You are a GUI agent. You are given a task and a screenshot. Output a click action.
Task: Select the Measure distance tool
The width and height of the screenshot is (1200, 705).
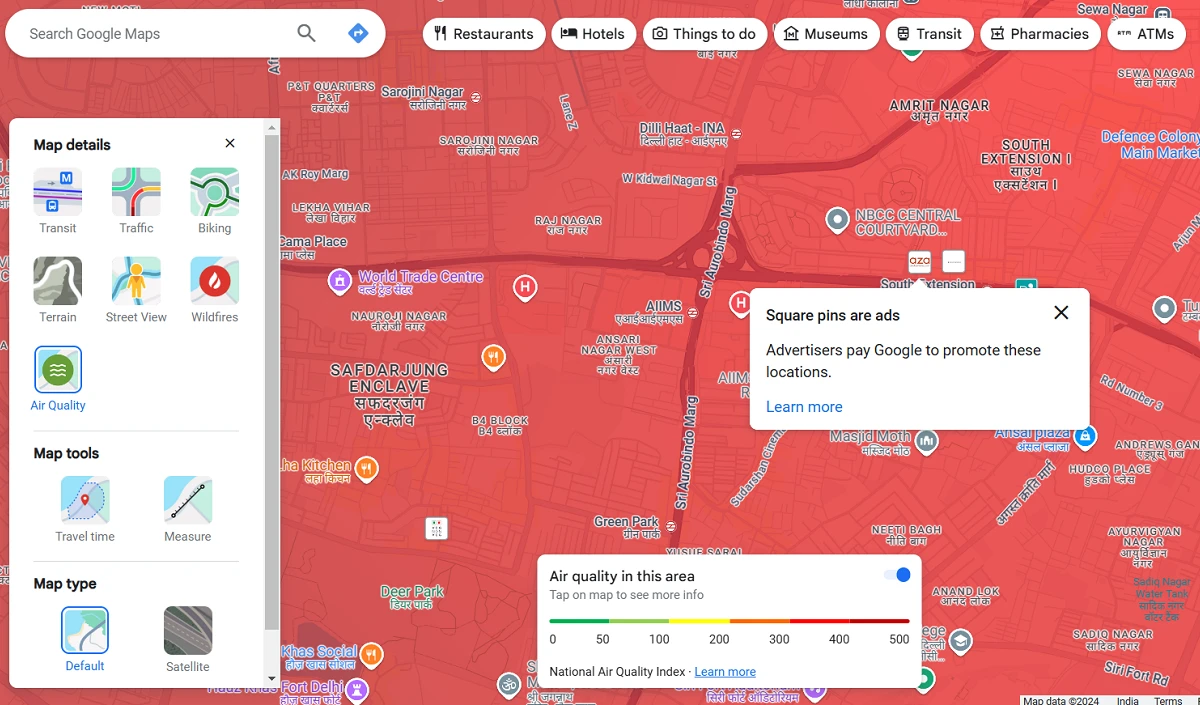click(188, 510)
